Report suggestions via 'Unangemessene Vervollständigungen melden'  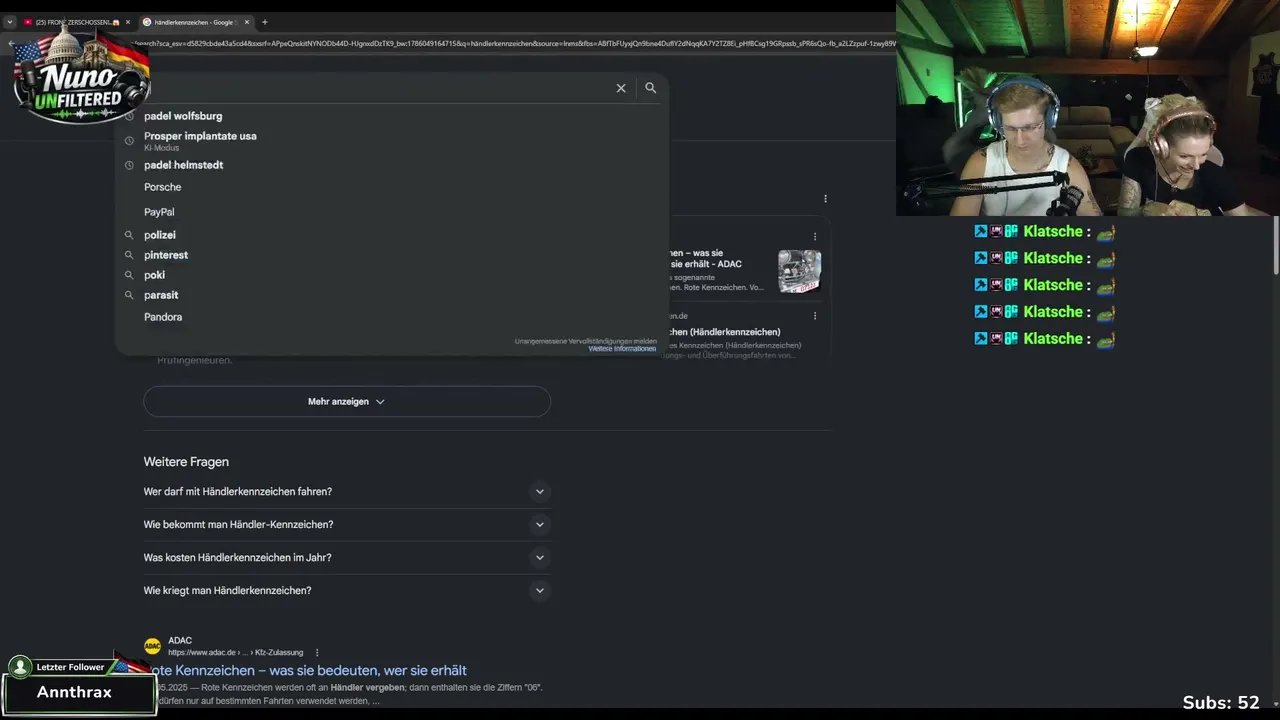tap(586, 341)
